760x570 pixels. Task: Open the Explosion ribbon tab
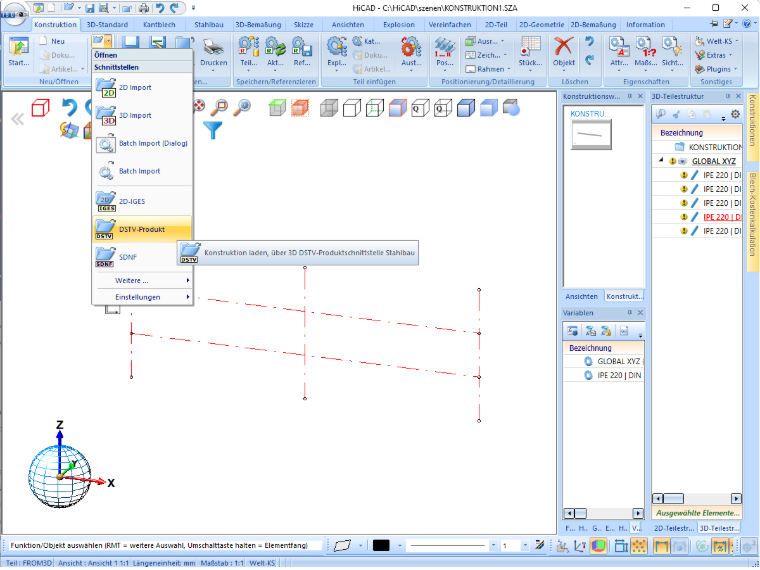(x=399, y=24)
